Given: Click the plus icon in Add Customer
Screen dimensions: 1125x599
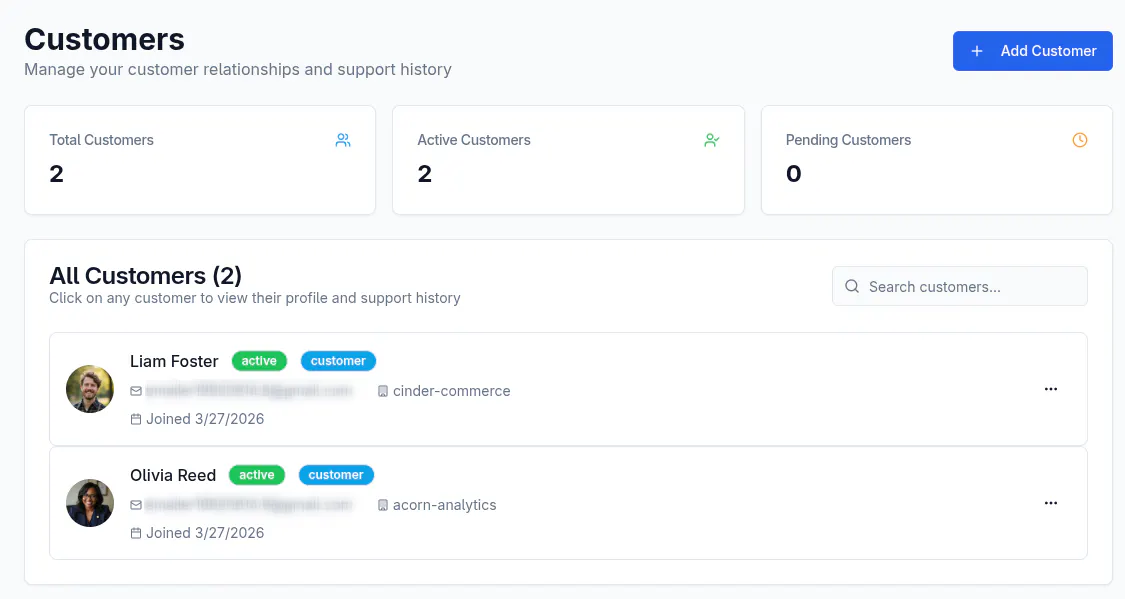Looking at the screenshot, I should click(976, 51).
